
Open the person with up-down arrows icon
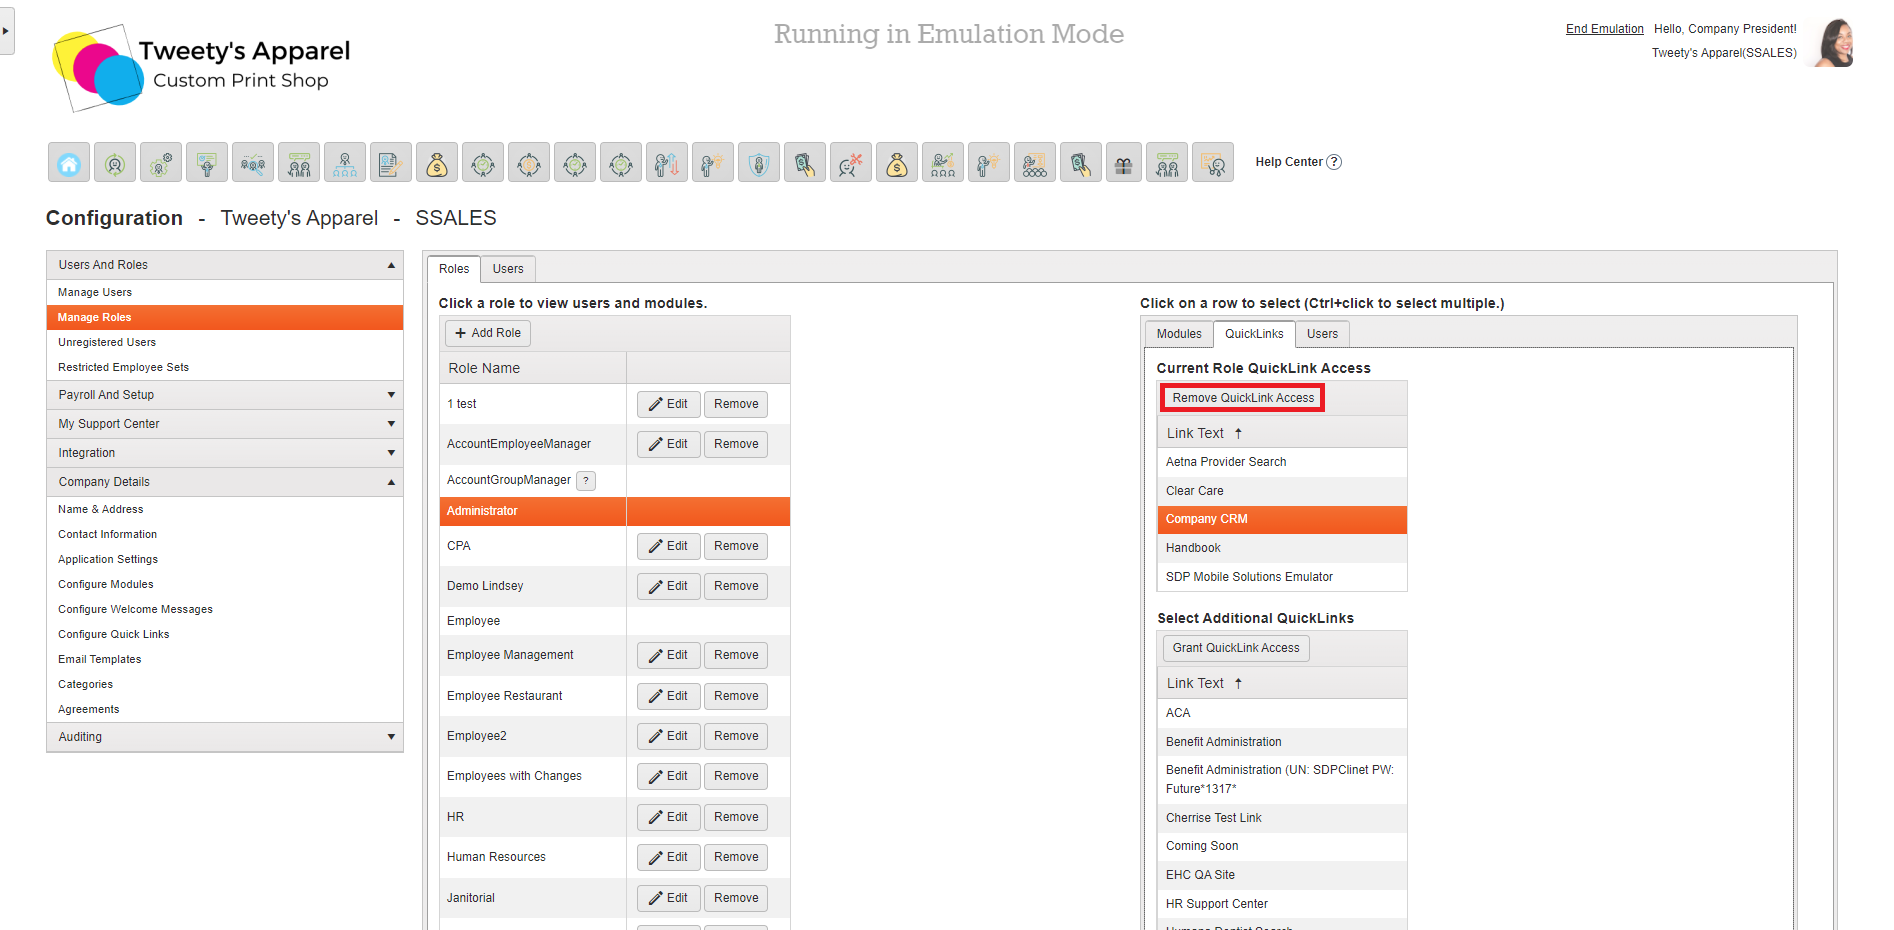(x=667, y=162)
